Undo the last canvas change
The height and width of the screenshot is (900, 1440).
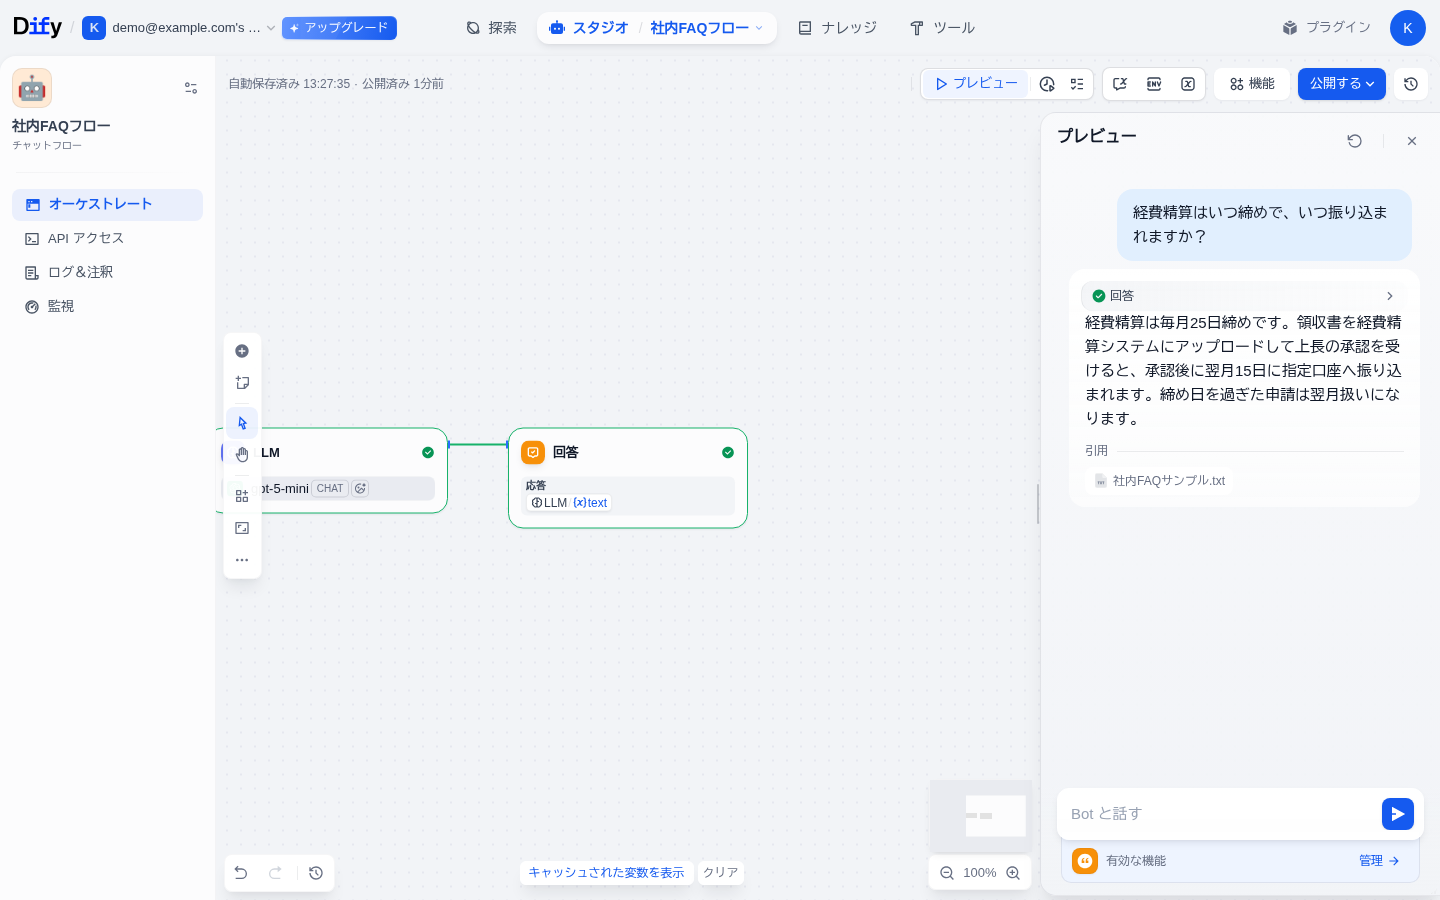(241, 873)
